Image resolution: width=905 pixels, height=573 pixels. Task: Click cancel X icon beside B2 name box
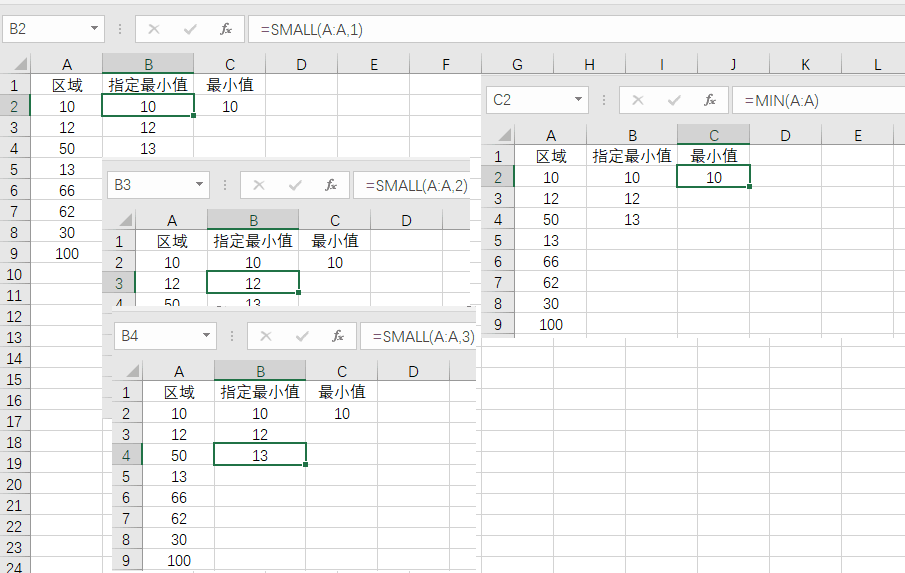pyautogui.click(x=154, y=29)
